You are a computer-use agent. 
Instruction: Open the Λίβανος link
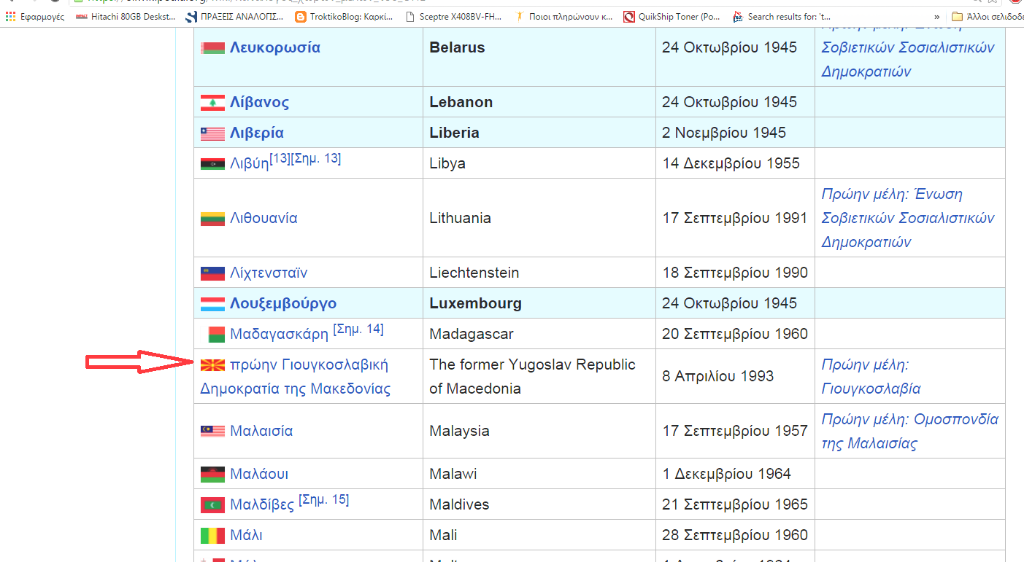pos(259,102)
